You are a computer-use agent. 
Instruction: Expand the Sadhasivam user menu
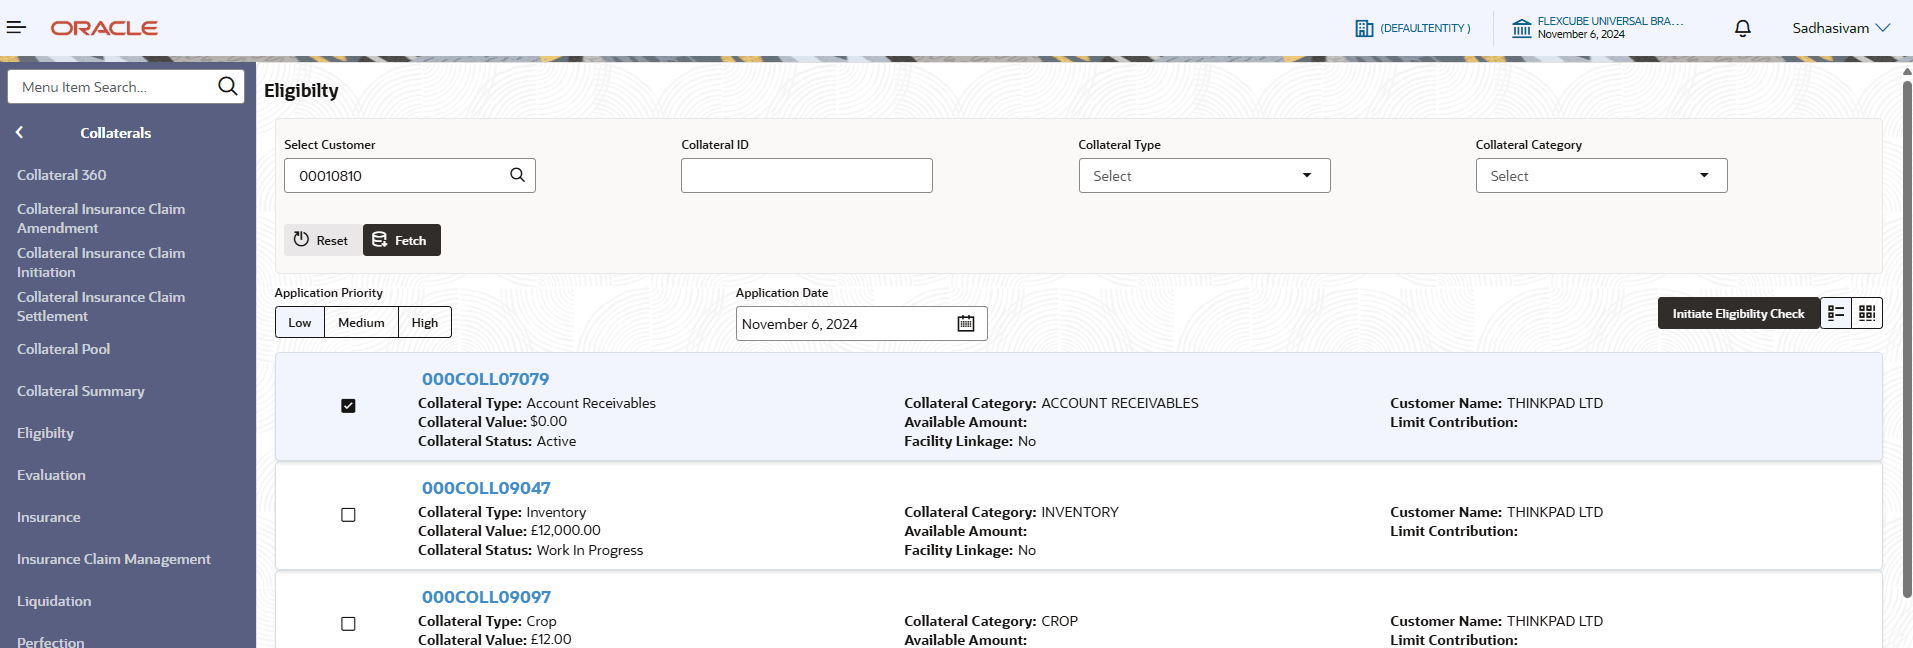[x=1841, y=28]
